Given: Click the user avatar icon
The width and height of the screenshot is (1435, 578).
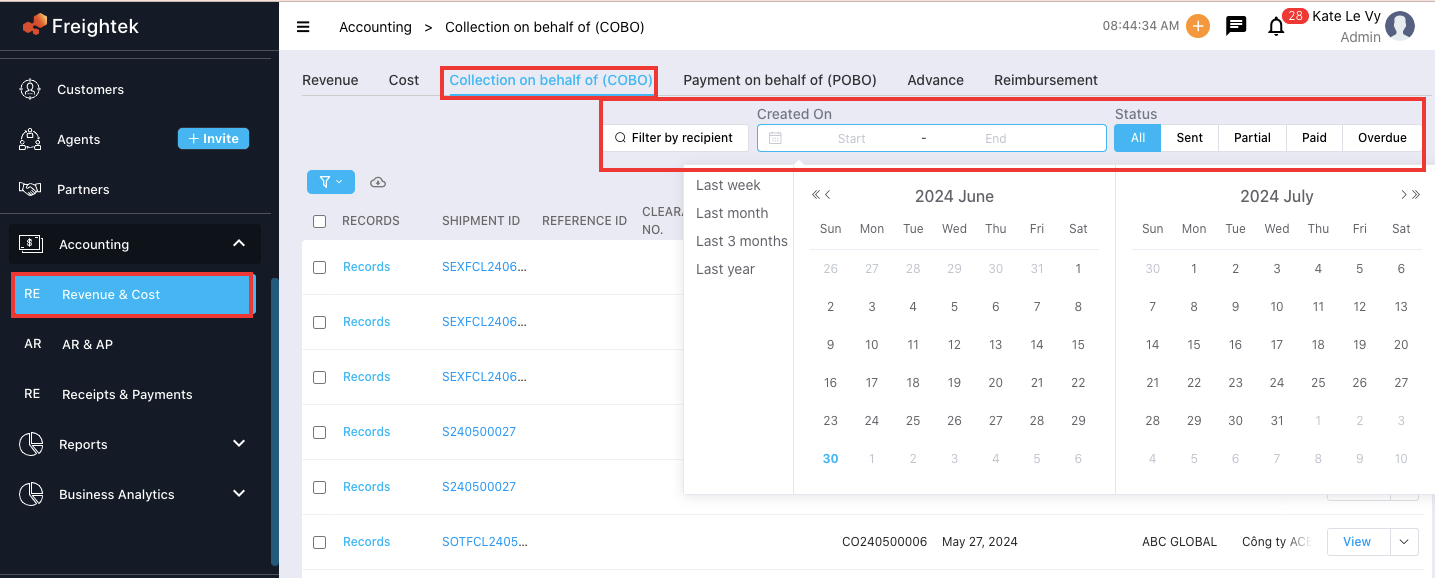Looking at the screenshot, I should pyautogui.click(x=1400, y=26).
